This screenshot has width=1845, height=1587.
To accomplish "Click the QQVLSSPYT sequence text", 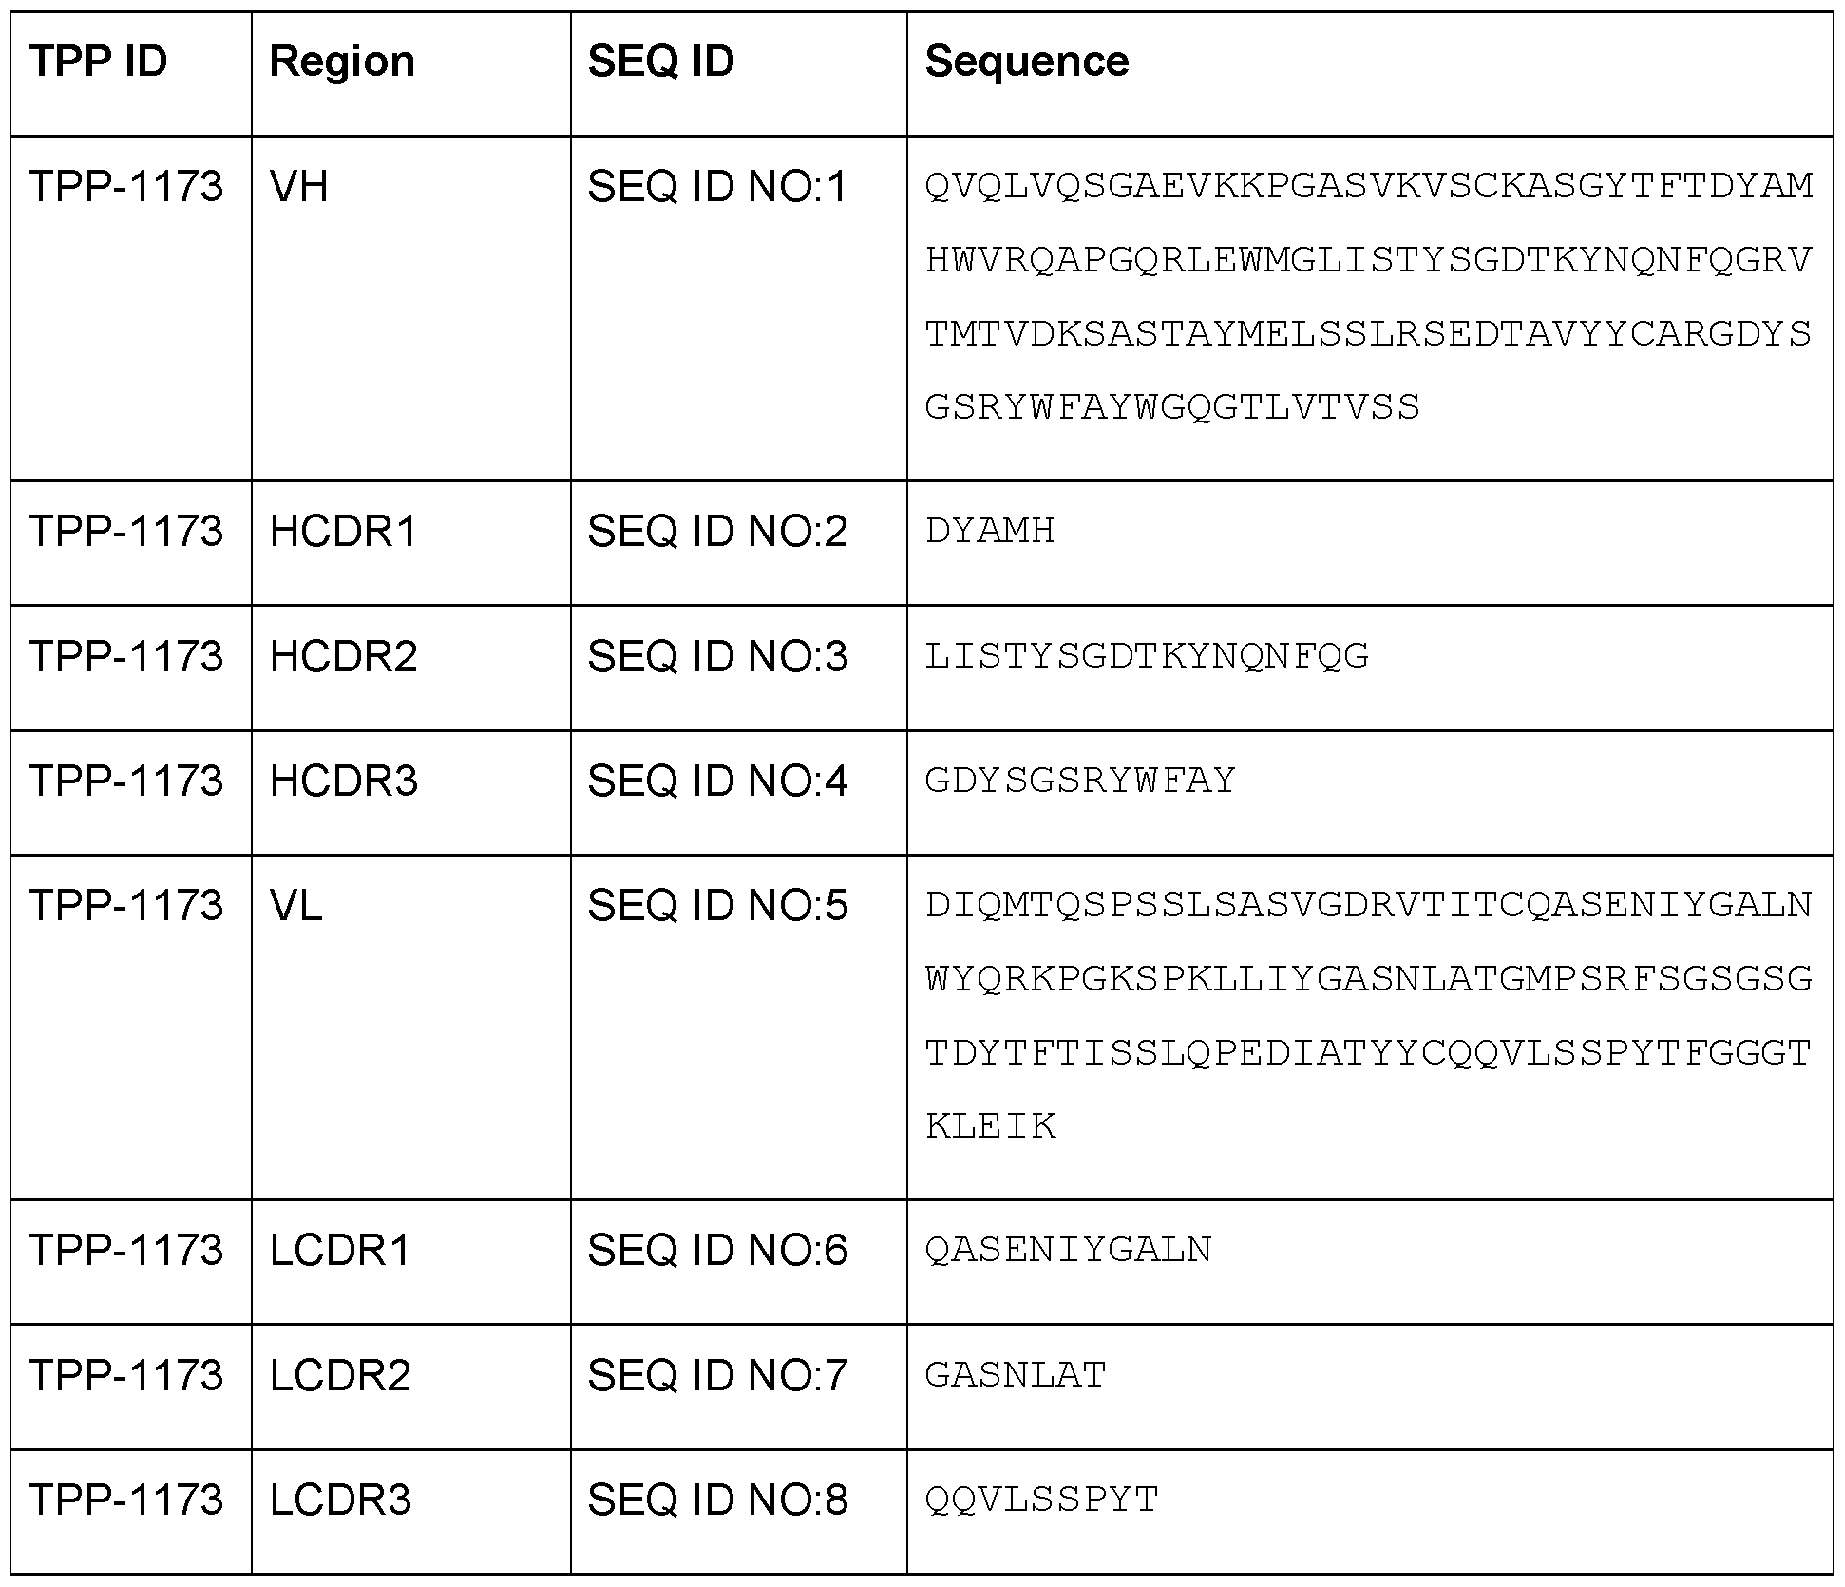I will click(1041, 1500).
